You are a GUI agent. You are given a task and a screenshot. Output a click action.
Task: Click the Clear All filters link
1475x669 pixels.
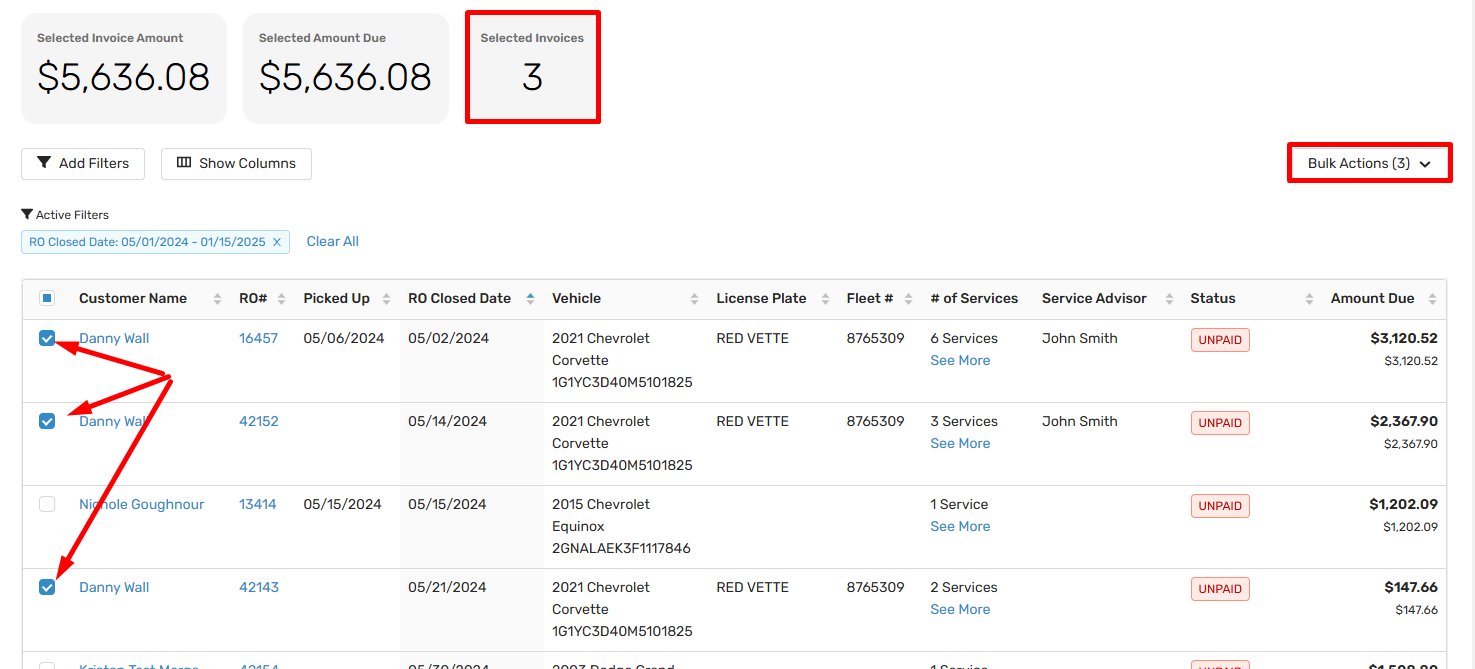point(333,241)
